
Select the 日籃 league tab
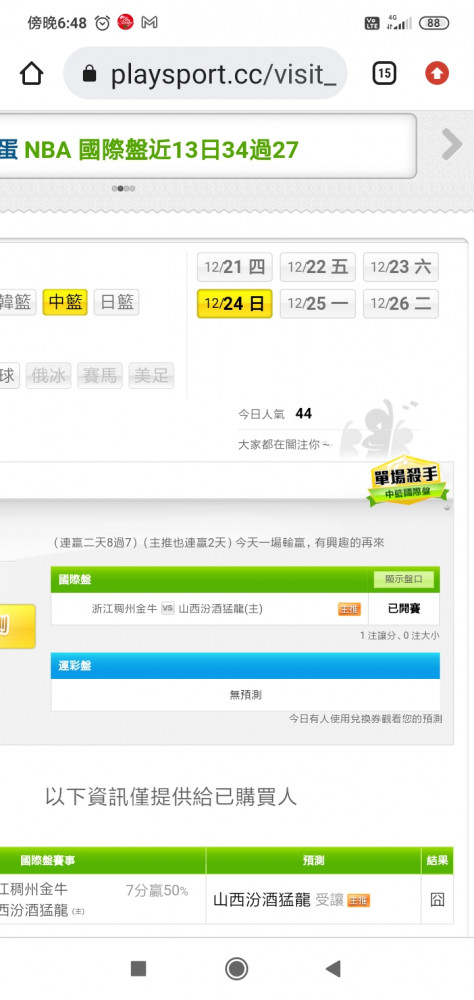coord(116,302)
